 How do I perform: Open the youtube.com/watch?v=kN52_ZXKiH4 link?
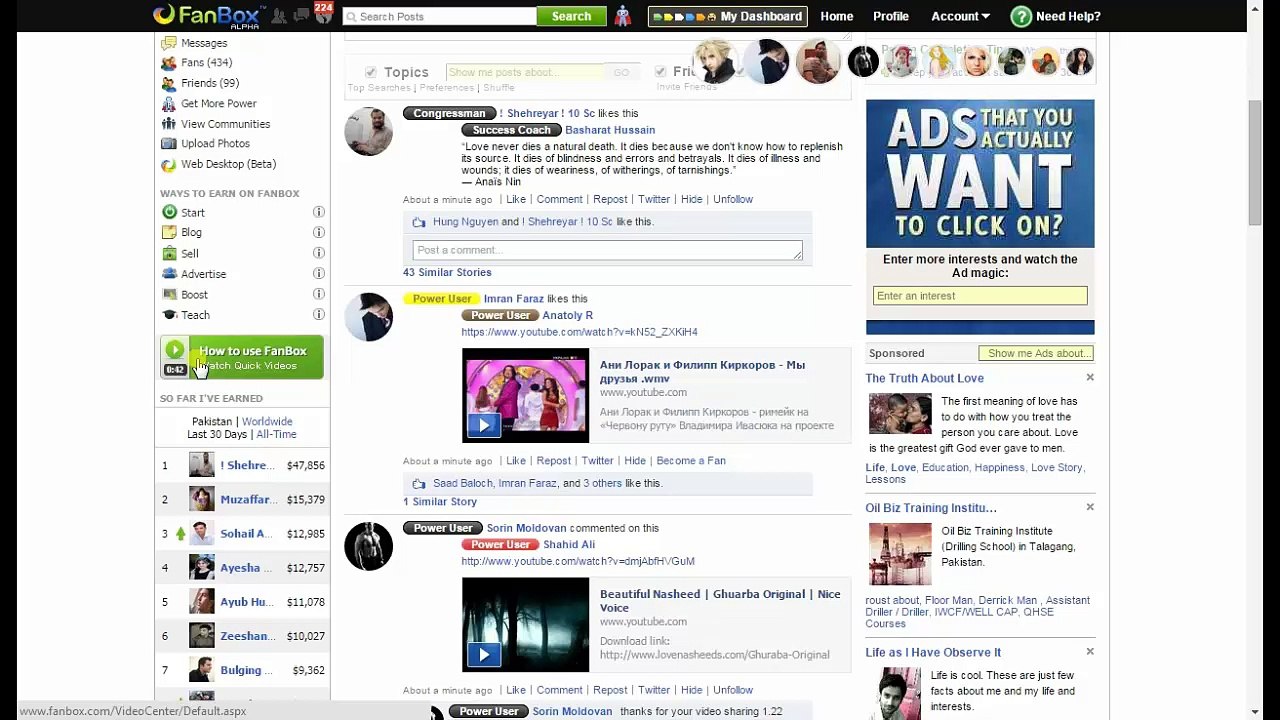579,332
